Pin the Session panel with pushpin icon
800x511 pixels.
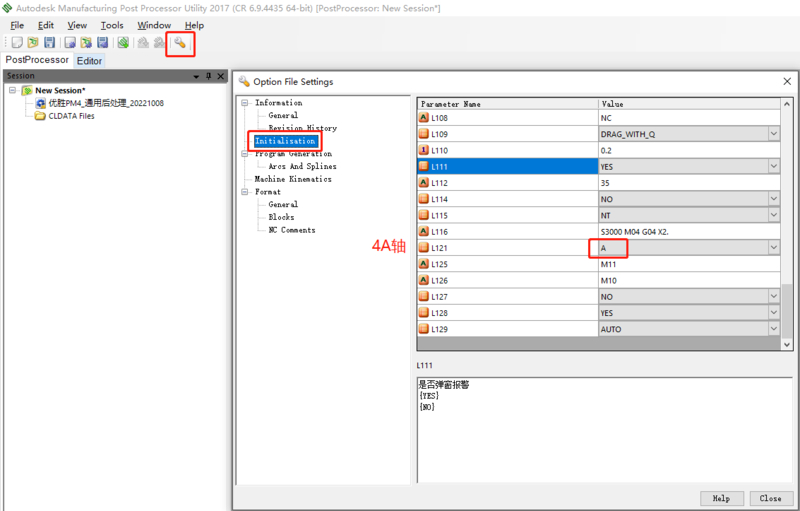(208, 76)
